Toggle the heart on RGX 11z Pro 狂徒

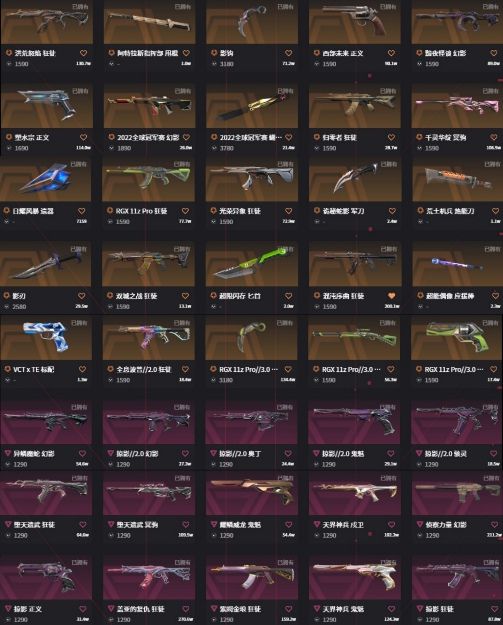[x=185, y=211]
